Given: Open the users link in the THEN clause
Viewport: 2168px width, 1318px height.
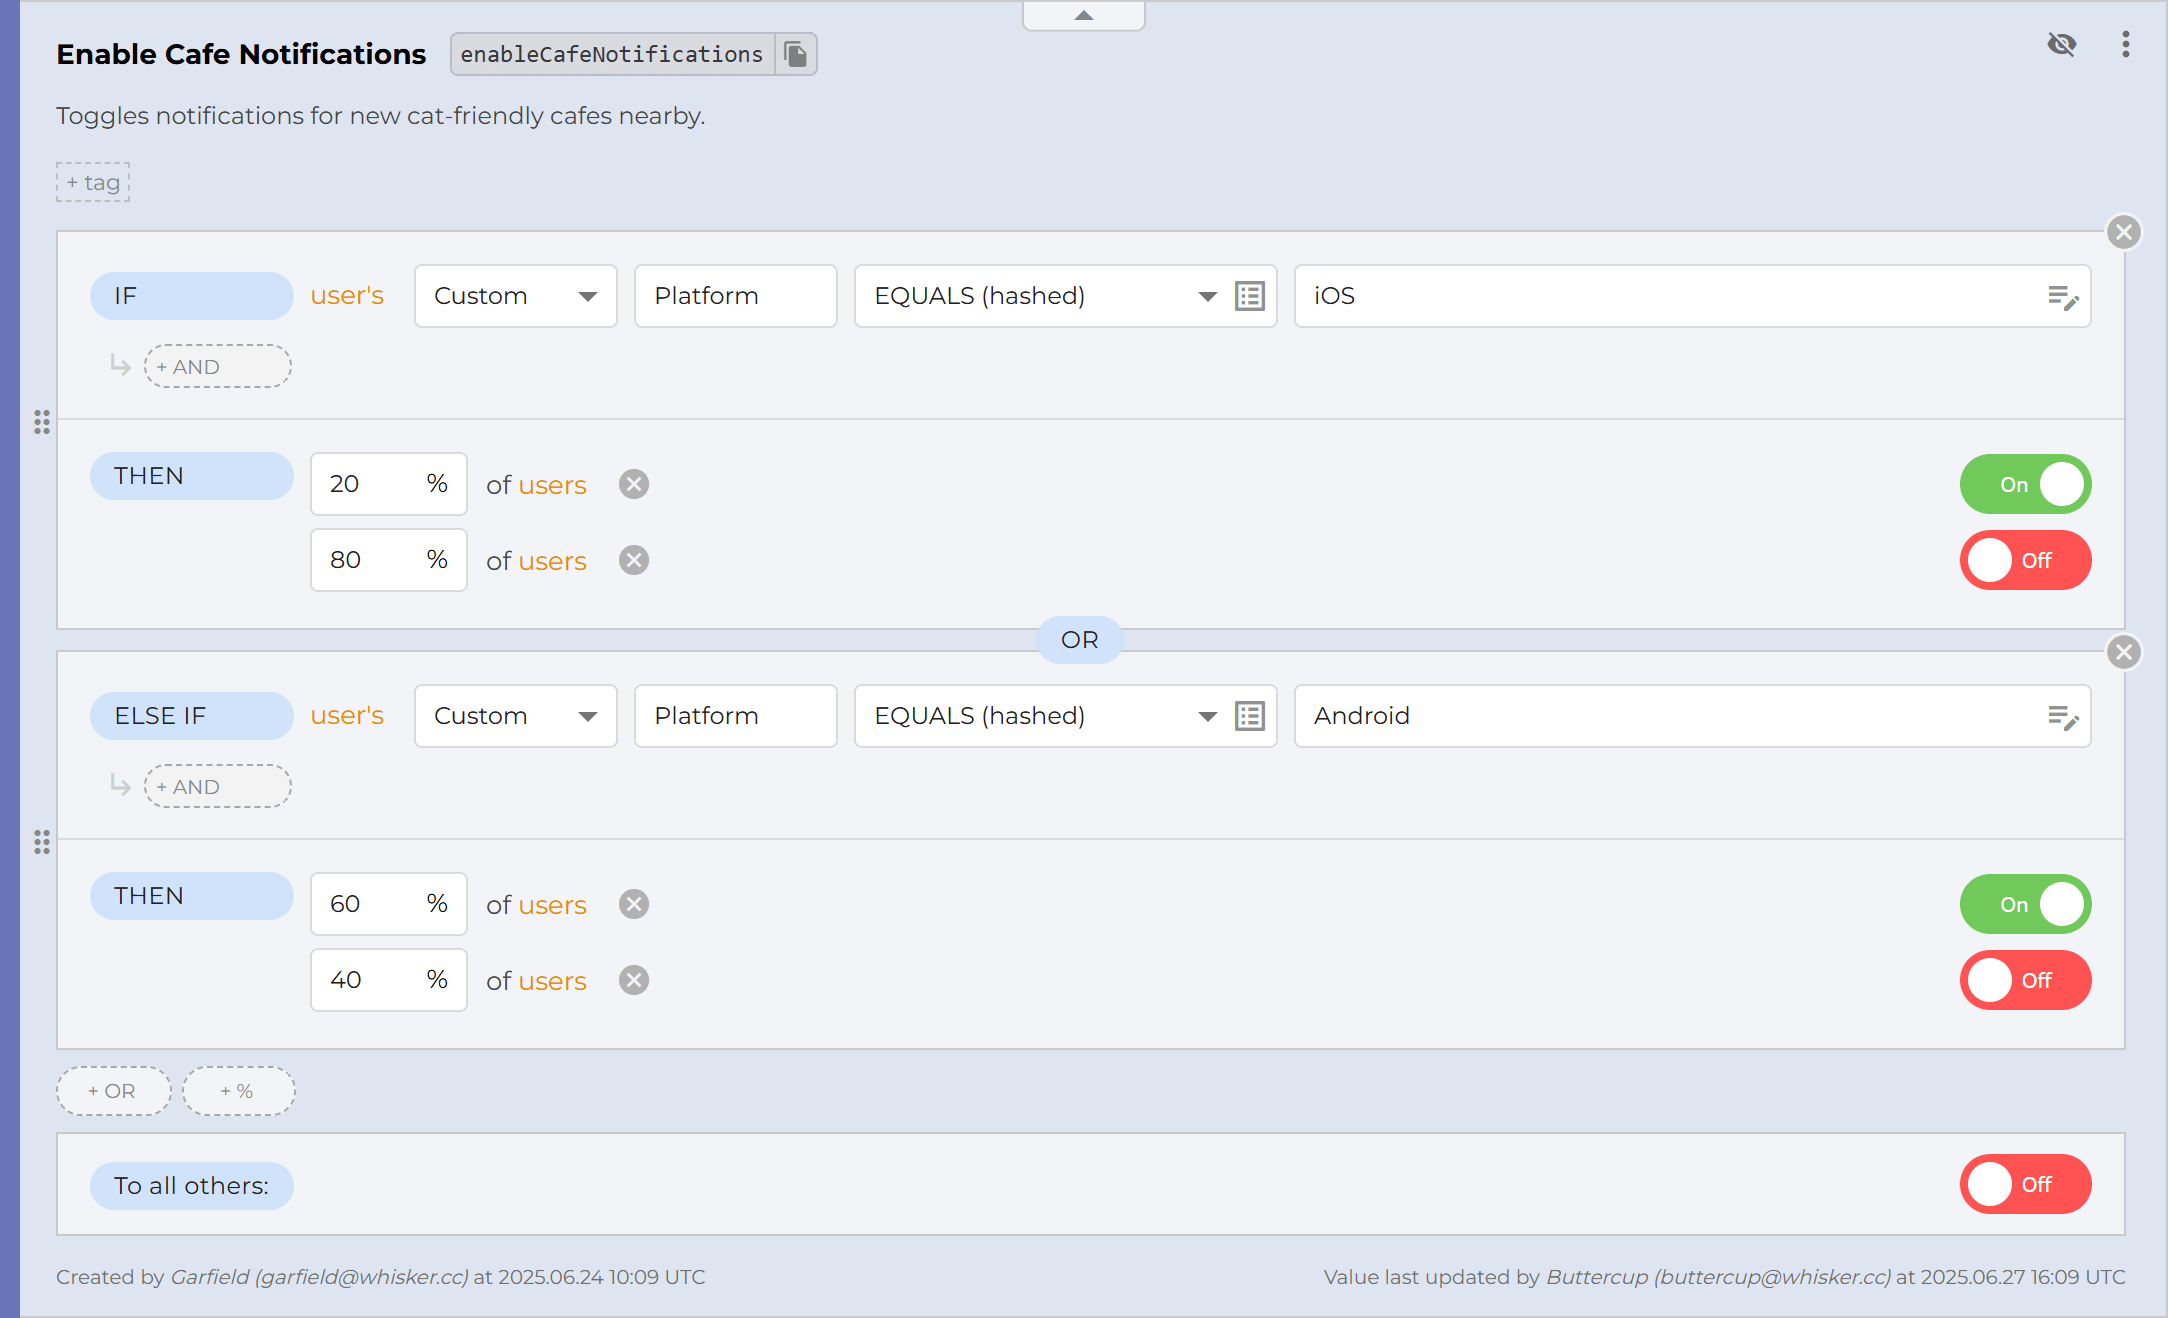Looking at the screenshot, I should point(551,484).
